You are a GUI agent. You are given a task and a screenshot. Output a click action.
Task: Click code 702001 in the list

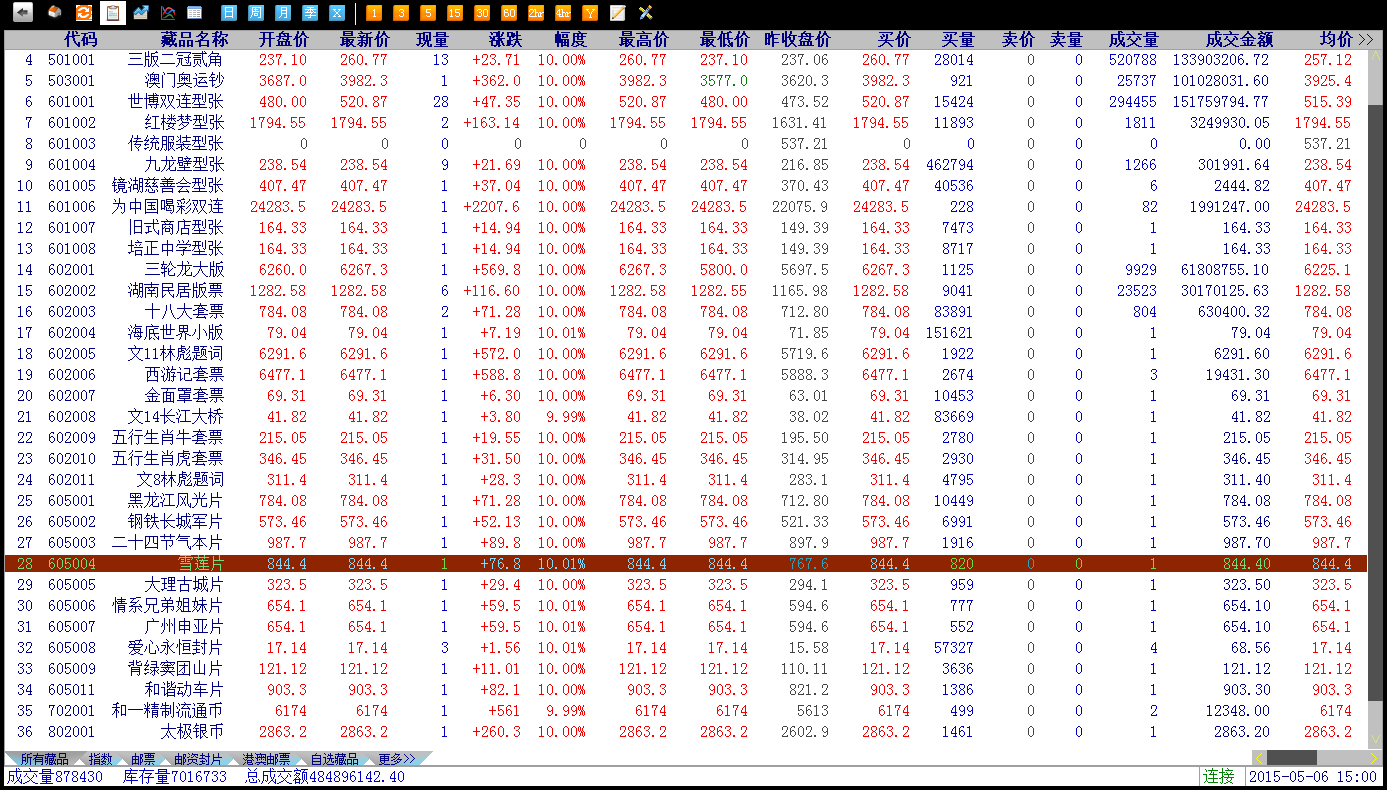pyautogui.click(x=72, y=711)
